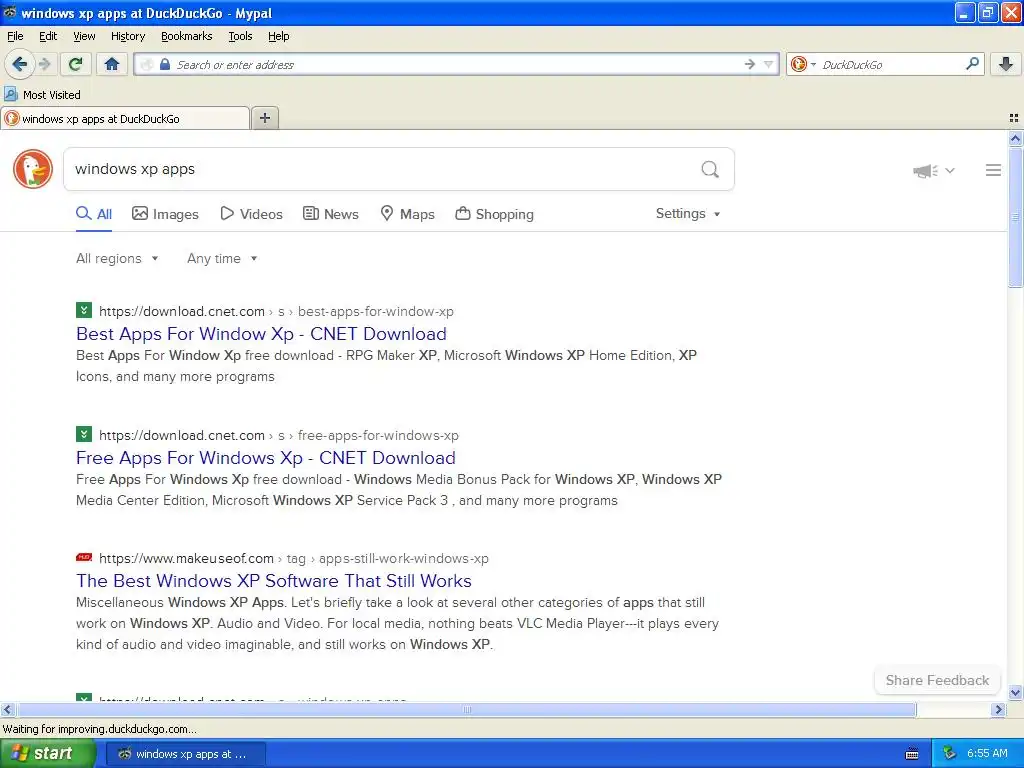Screen dimensions: 1024x768
Task: Switch to Maps results
Action: click(x=408, y=214)
